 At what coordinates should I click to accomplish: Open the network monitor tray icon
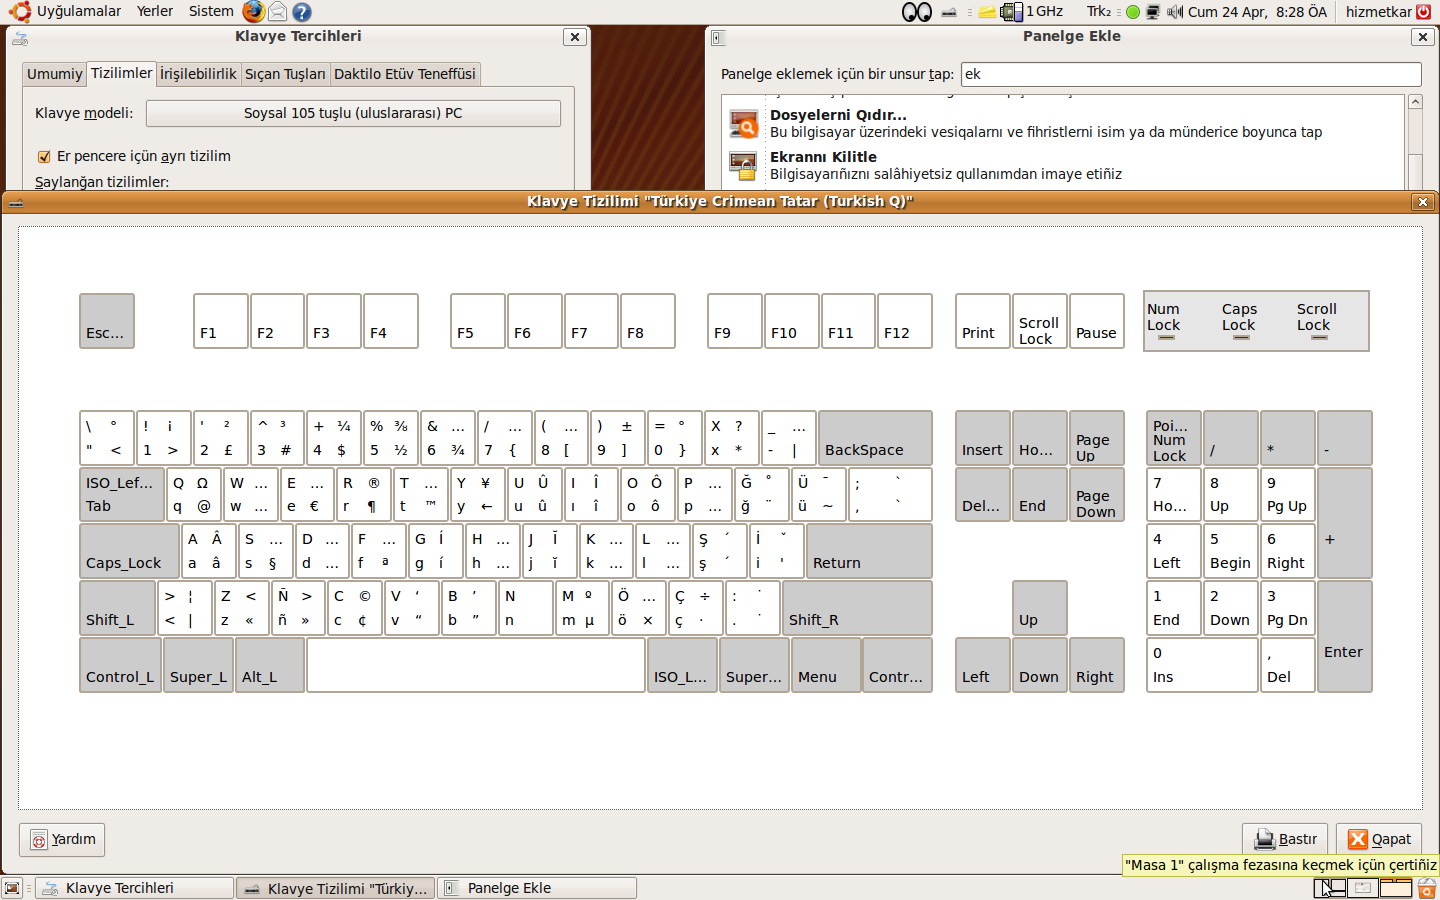pos(1153,13)
